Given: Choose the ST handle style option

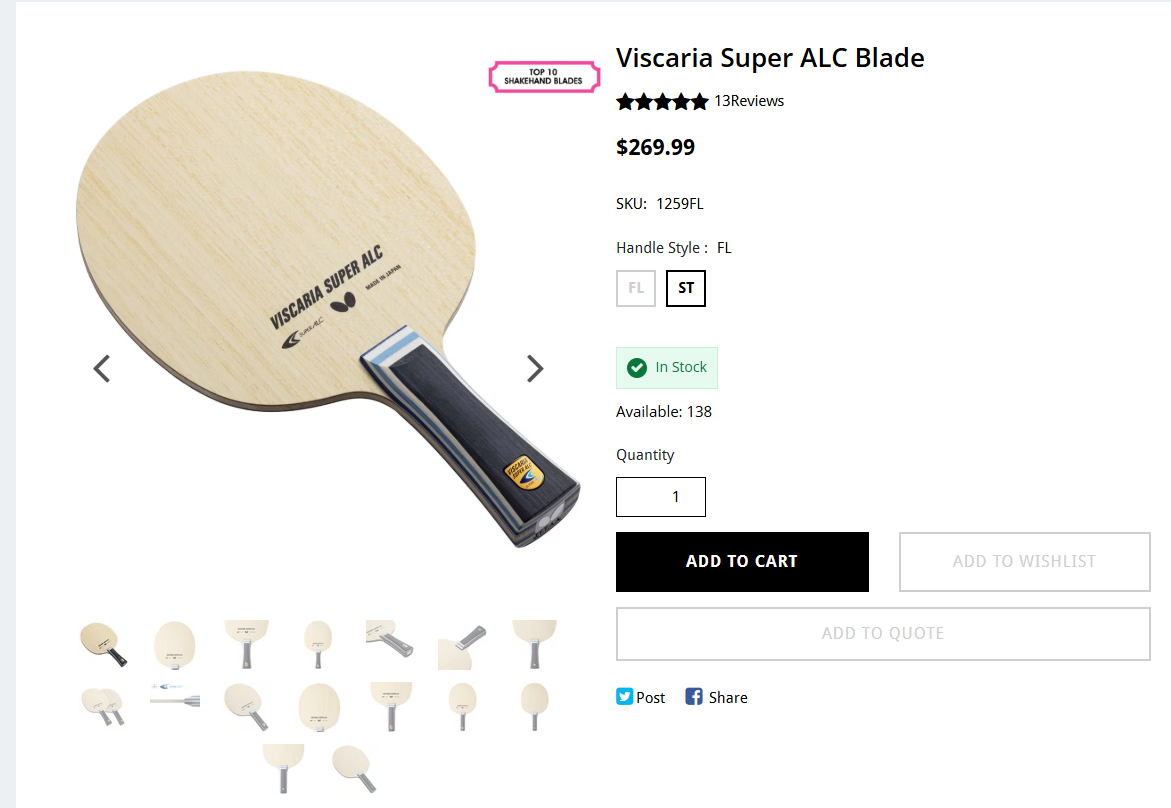Looking at the screenshot, I should 686,289.
